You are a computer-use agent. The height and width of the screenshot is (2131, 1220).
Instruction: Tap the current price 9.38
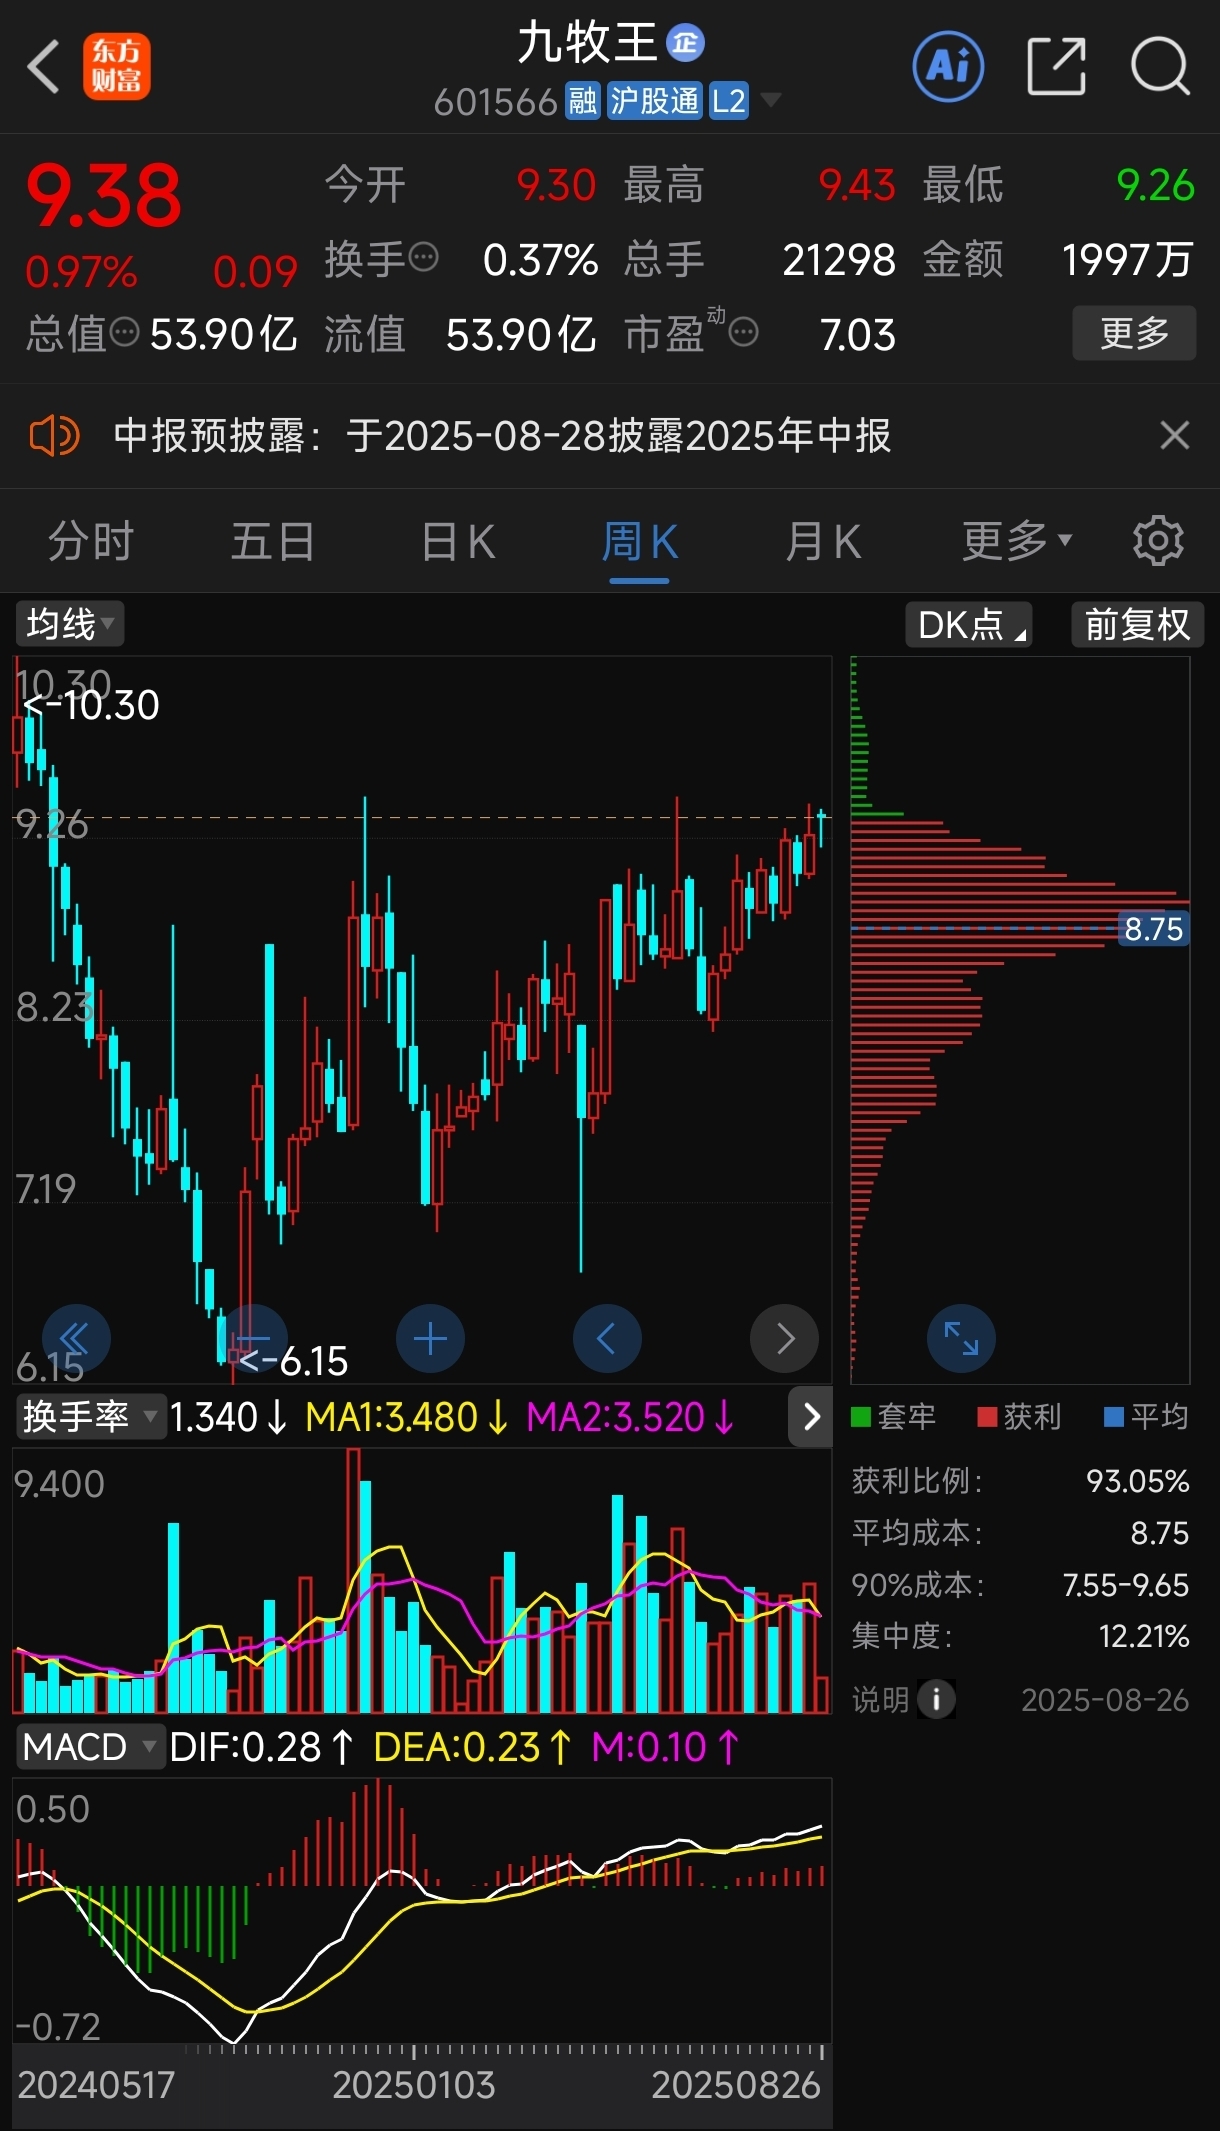click(x=104, y=196)
